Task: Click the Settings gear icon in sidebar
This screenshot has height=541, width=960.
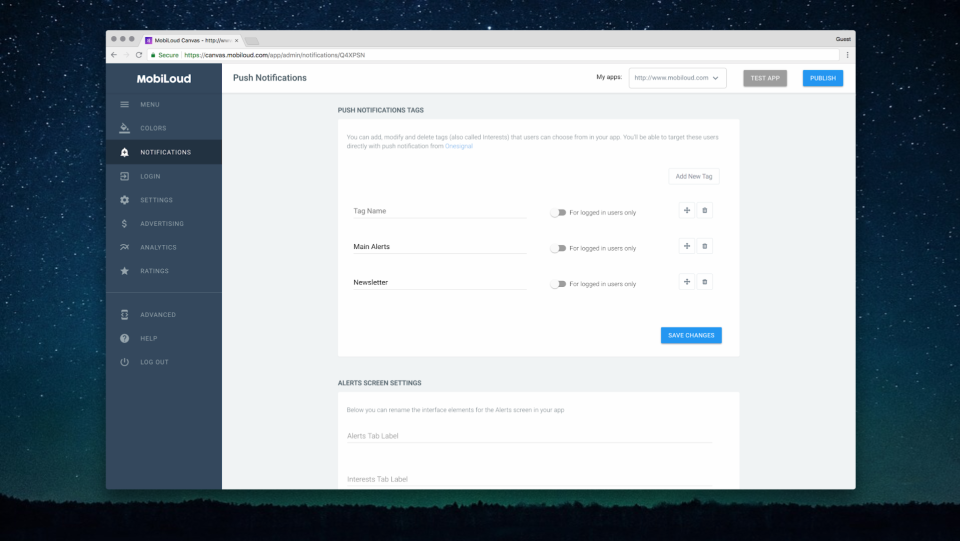Action: click(124, 200)
